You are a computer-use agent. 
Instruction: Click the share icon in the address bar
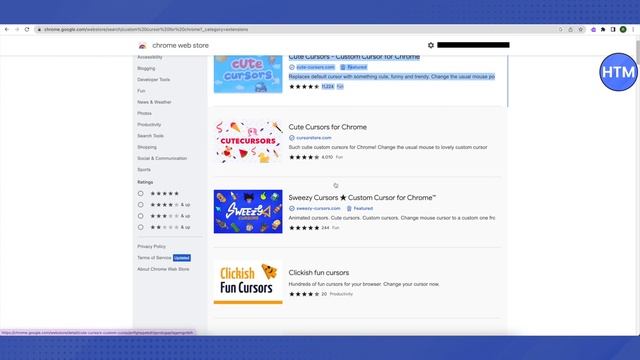pos(570,29)
